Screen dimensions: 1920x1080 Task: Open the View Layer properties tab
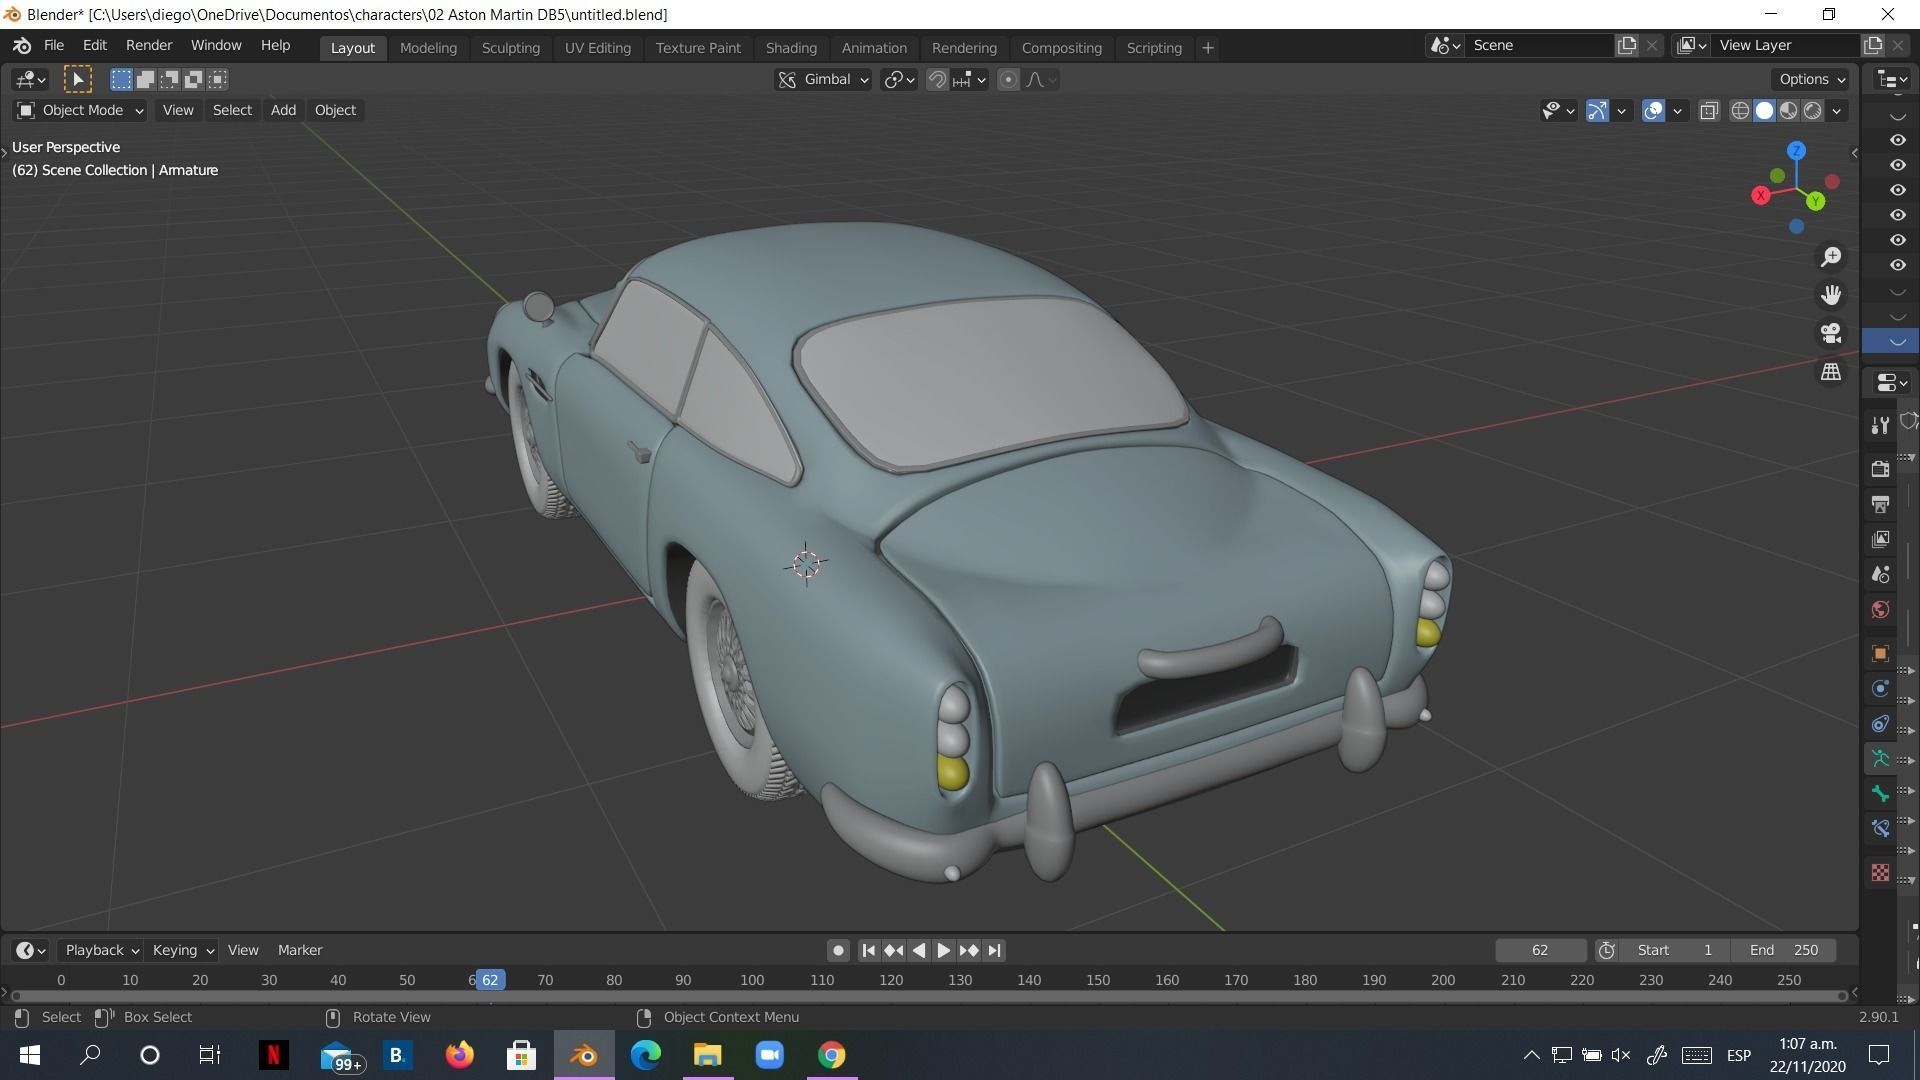(x=1880, y=539)
